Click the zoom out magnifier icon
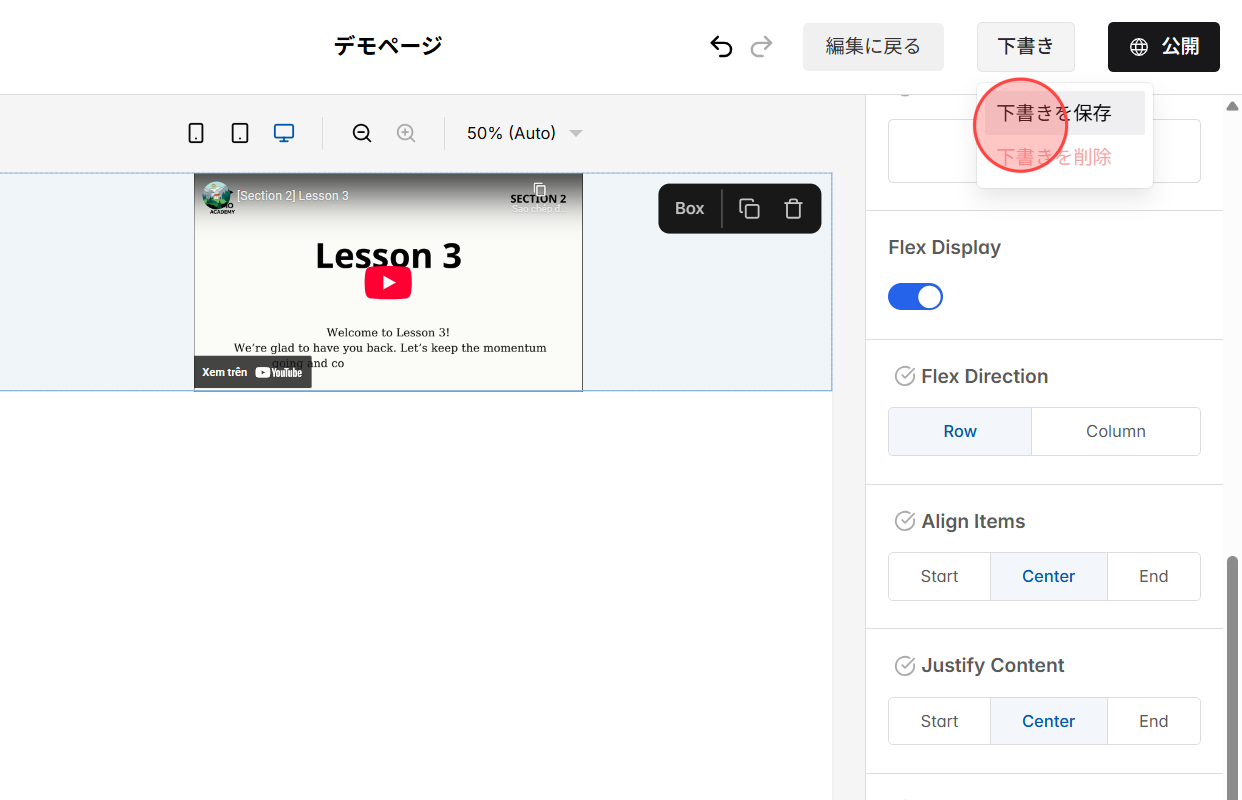This screenshot has height=800, width=1242. pyautogui.click(x=361, y=132)
